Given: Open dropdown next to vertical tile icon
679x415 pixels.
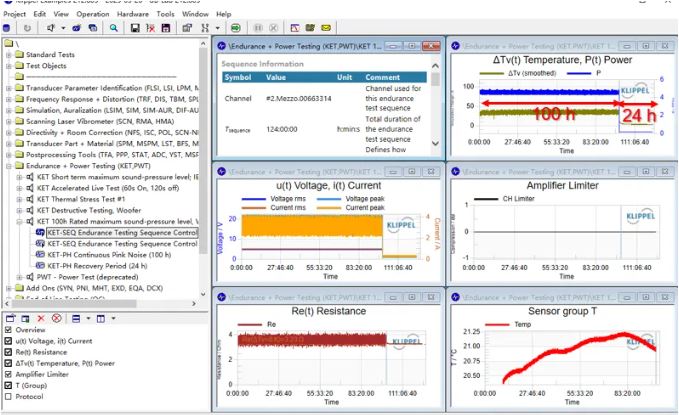Looking at the screenshot, I should coord(113,318).
